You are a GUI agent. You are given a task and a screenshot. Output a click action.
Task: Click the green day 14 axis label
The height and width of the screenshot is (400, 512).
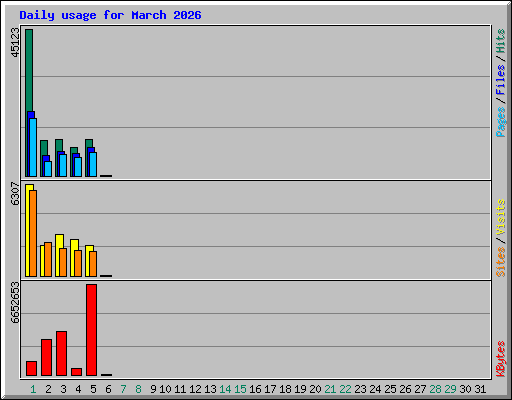point(225,389)
